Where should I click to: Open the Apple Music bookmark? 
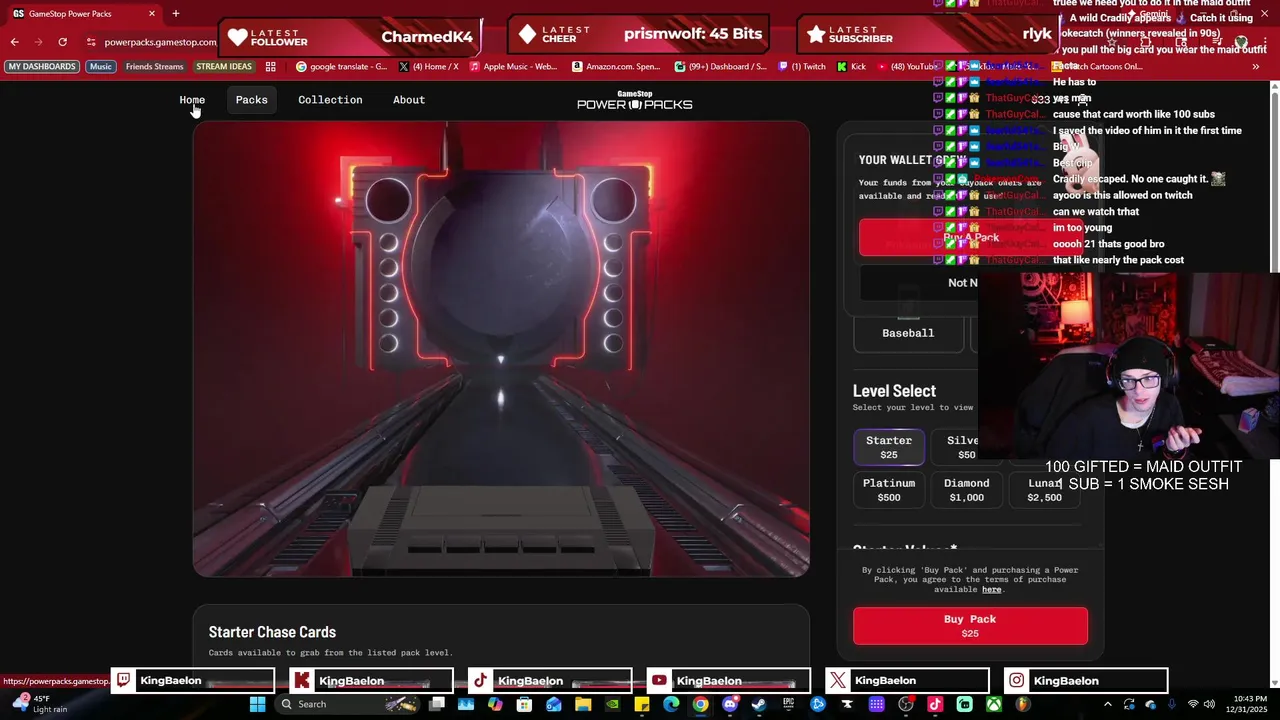[513, 67]
